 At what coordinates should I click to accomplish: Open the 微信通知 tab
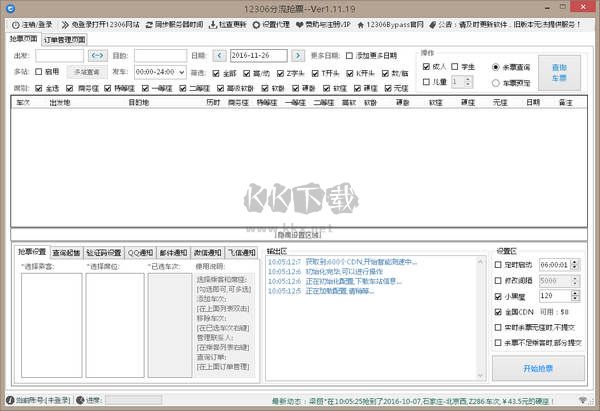tap(207, 253)
